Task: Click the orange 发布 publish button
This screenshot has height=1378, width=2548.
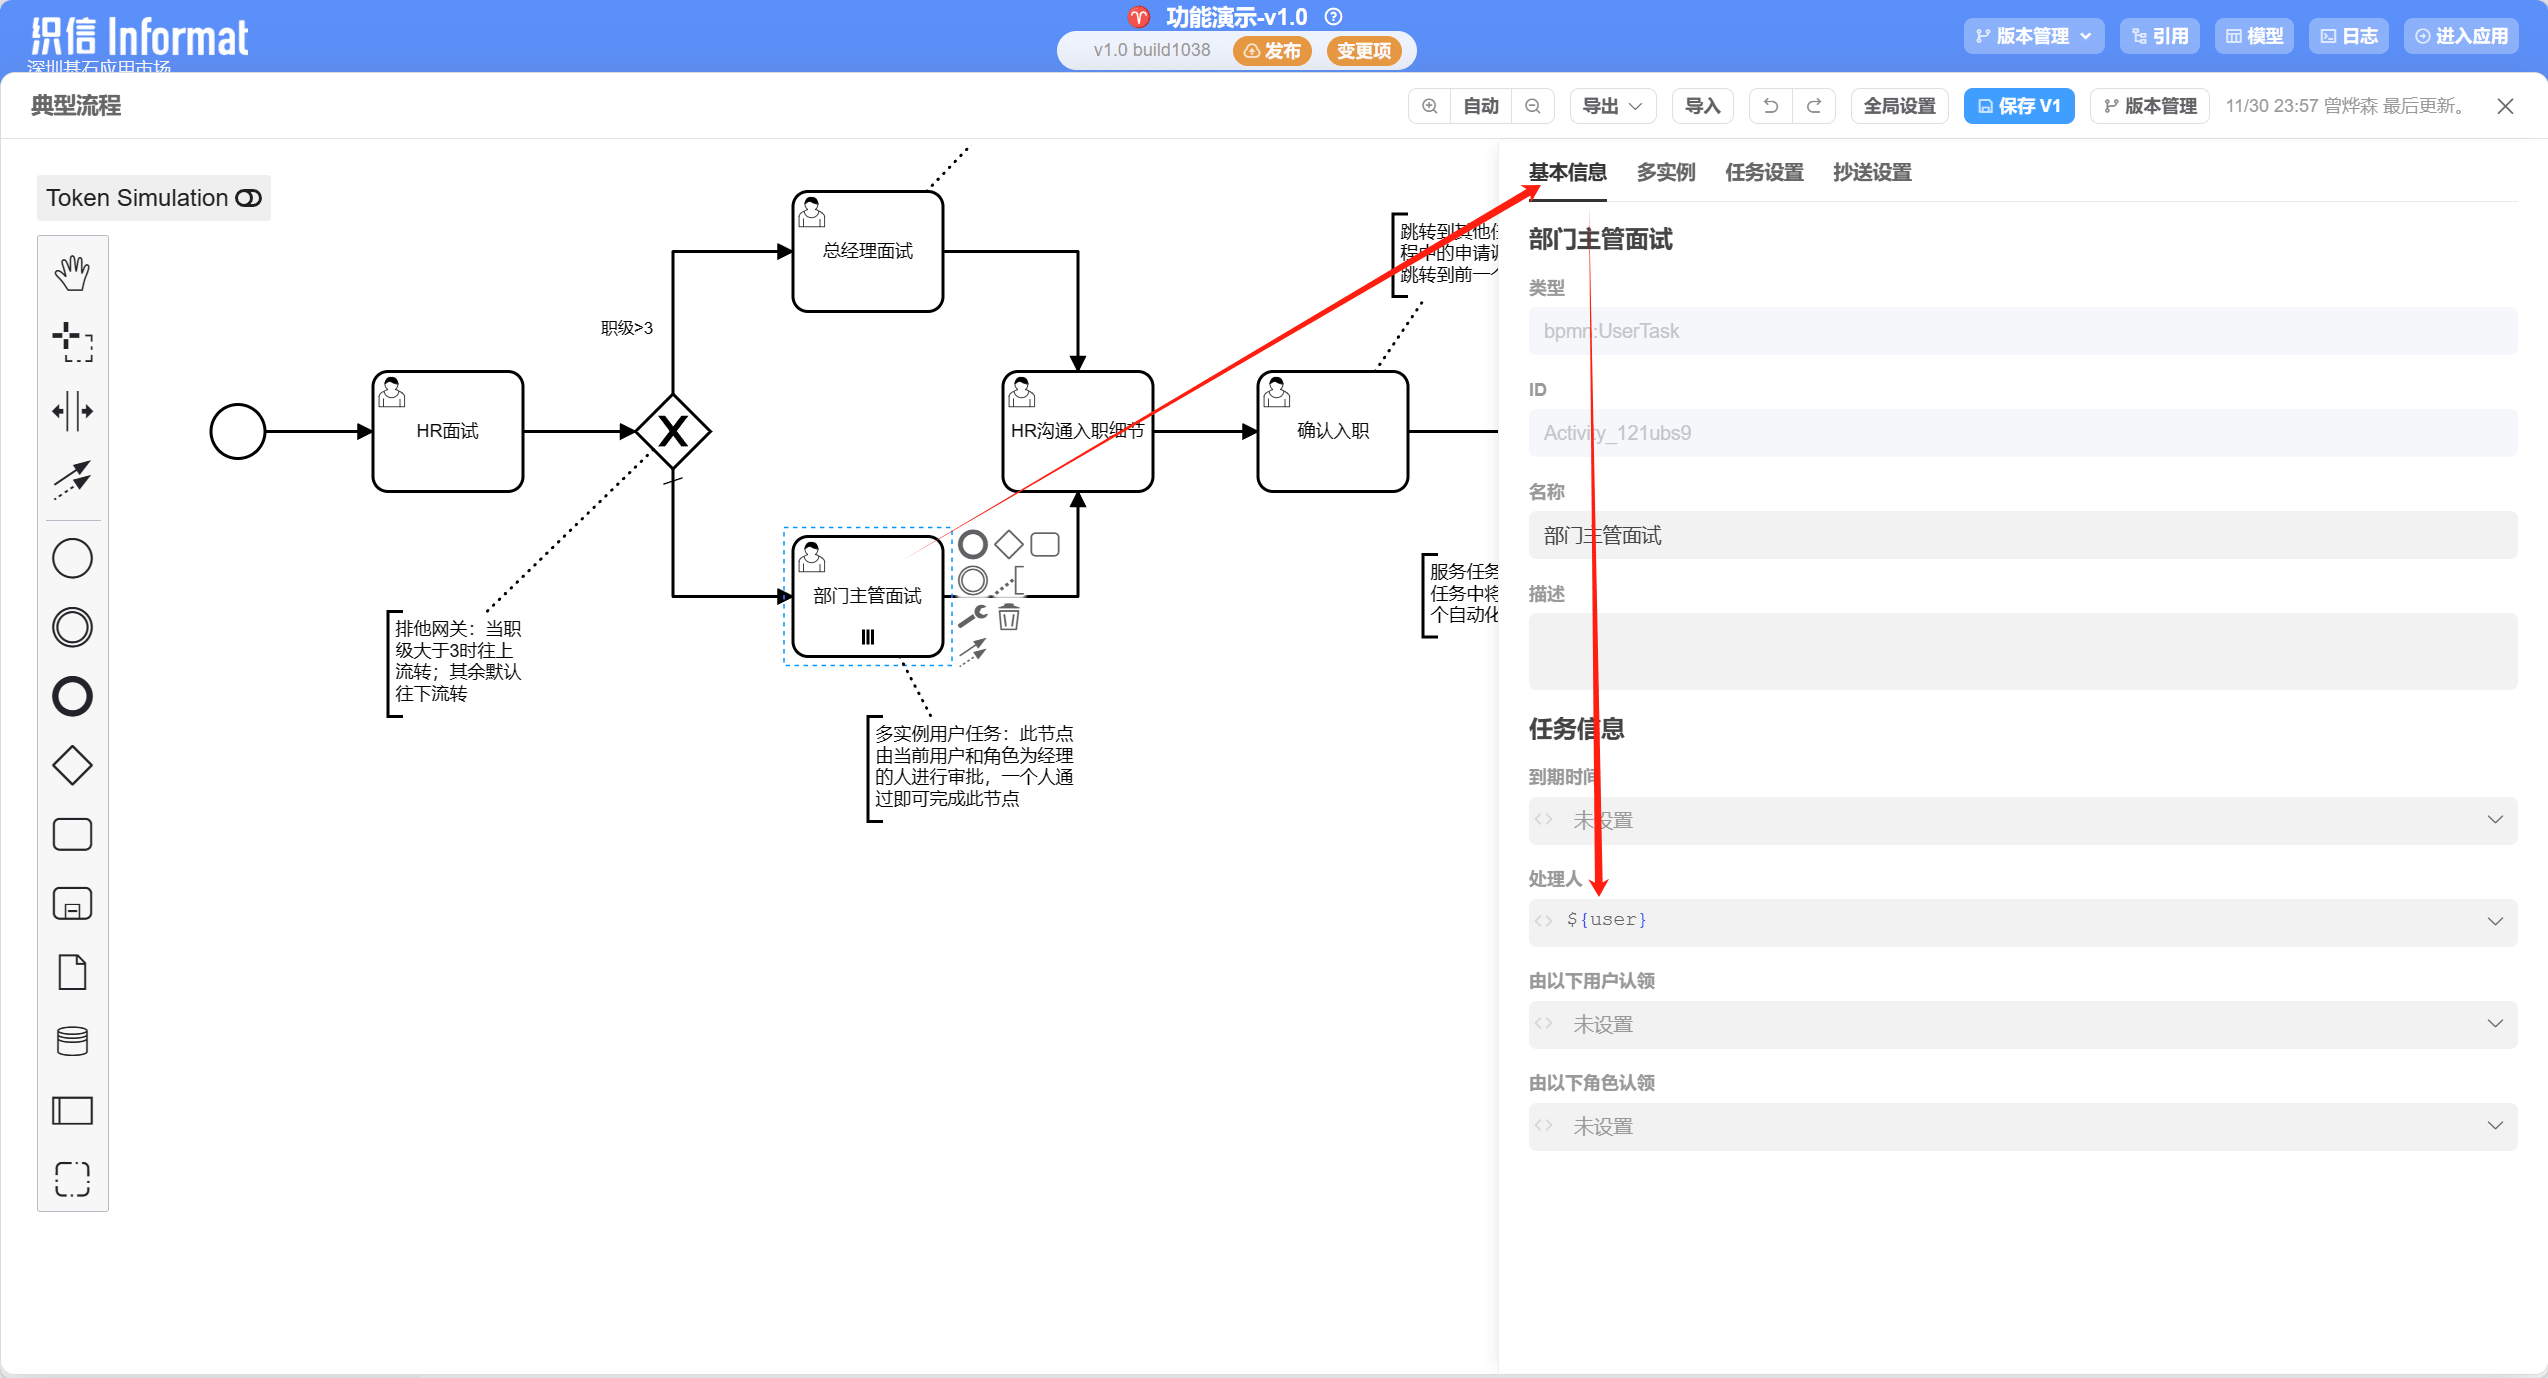Action: click(1272, 51)
